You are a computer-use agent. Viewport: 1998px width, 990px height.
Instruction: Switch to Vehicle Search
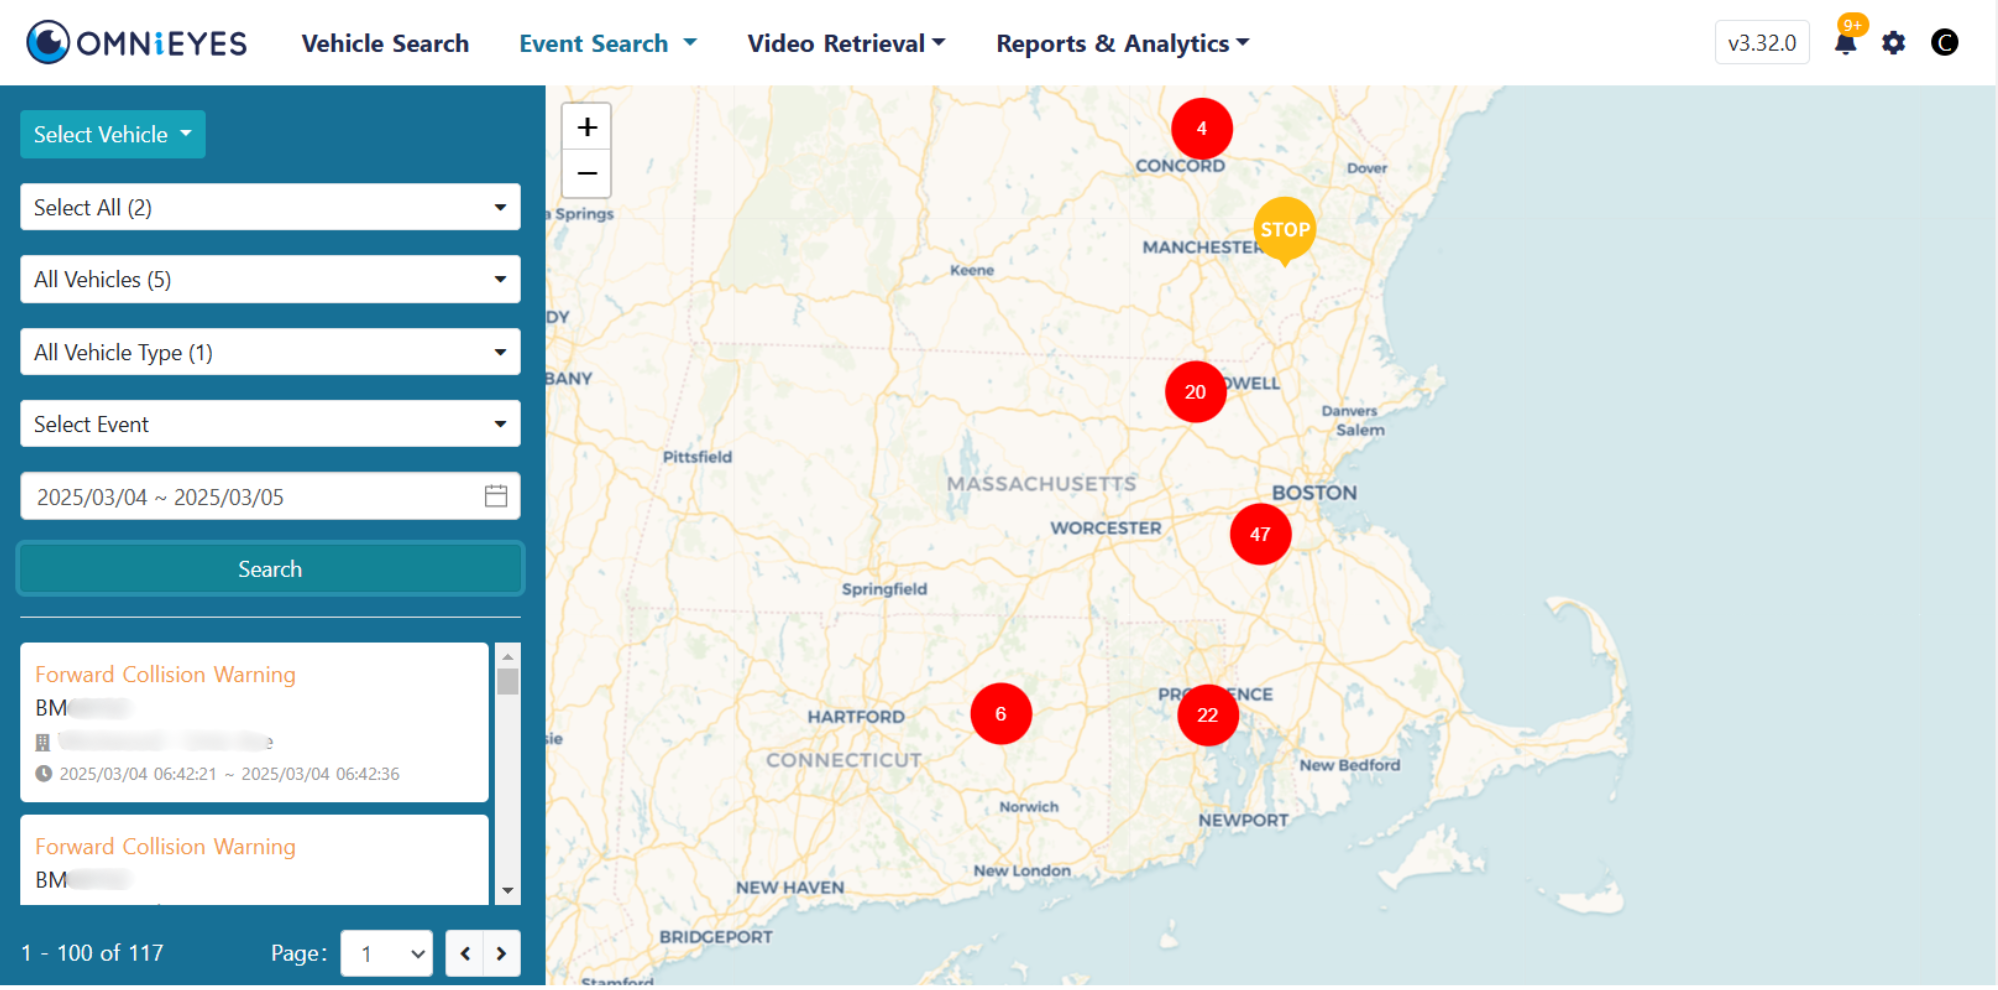384,43
